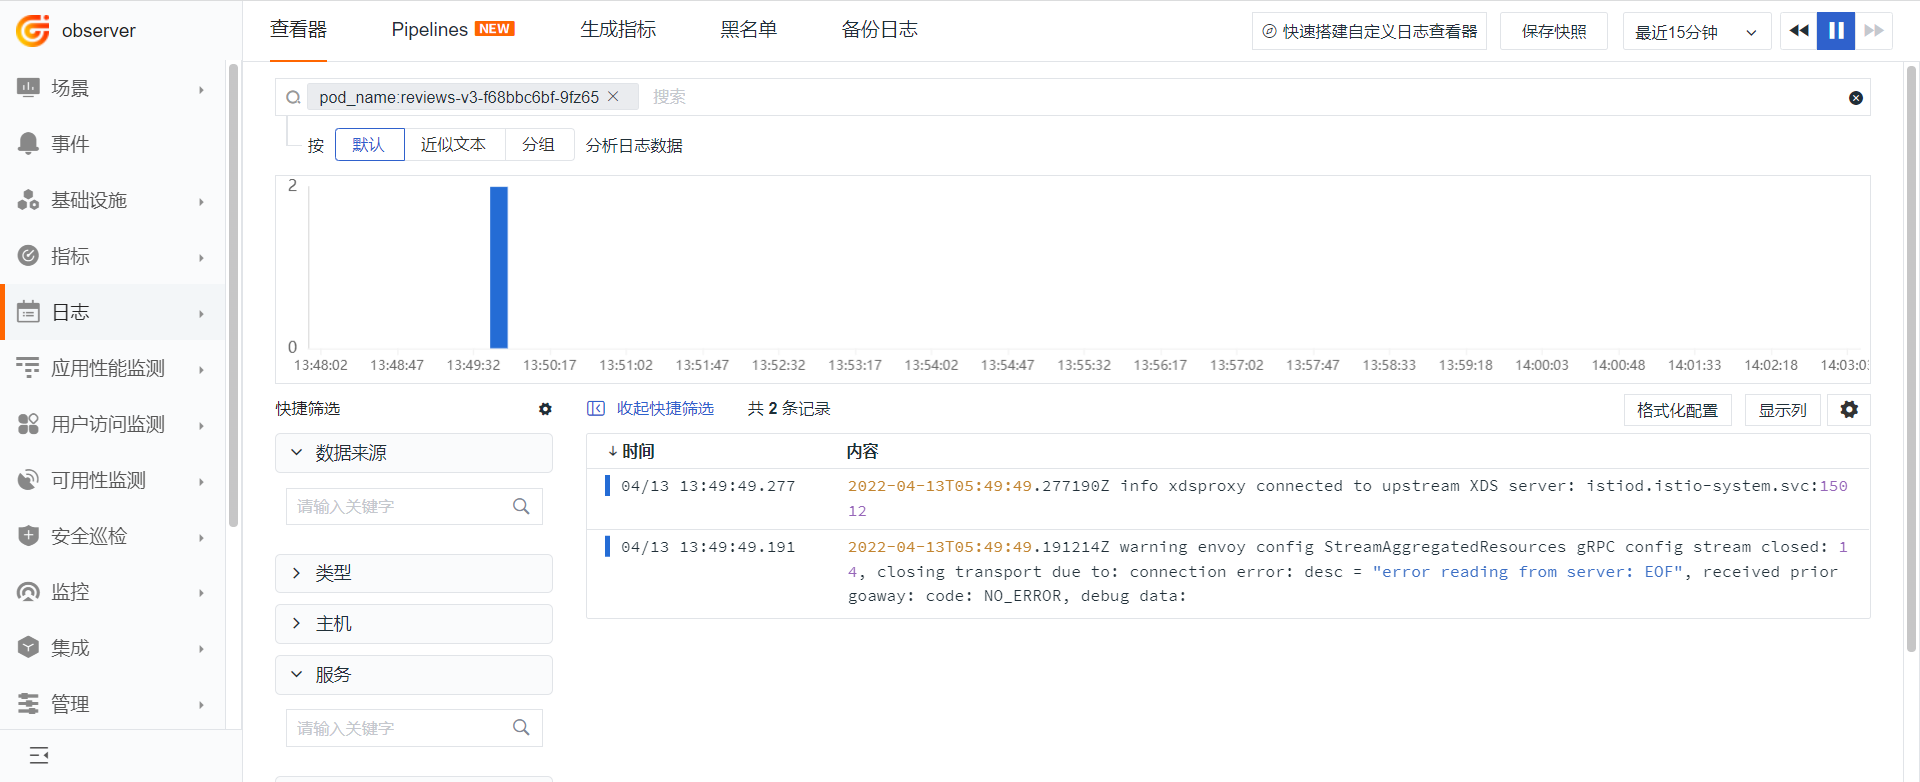This screenshot has width=1920, height=782.
Task: Collapse the 数据来源 filter section
Action: click(414, 453)
